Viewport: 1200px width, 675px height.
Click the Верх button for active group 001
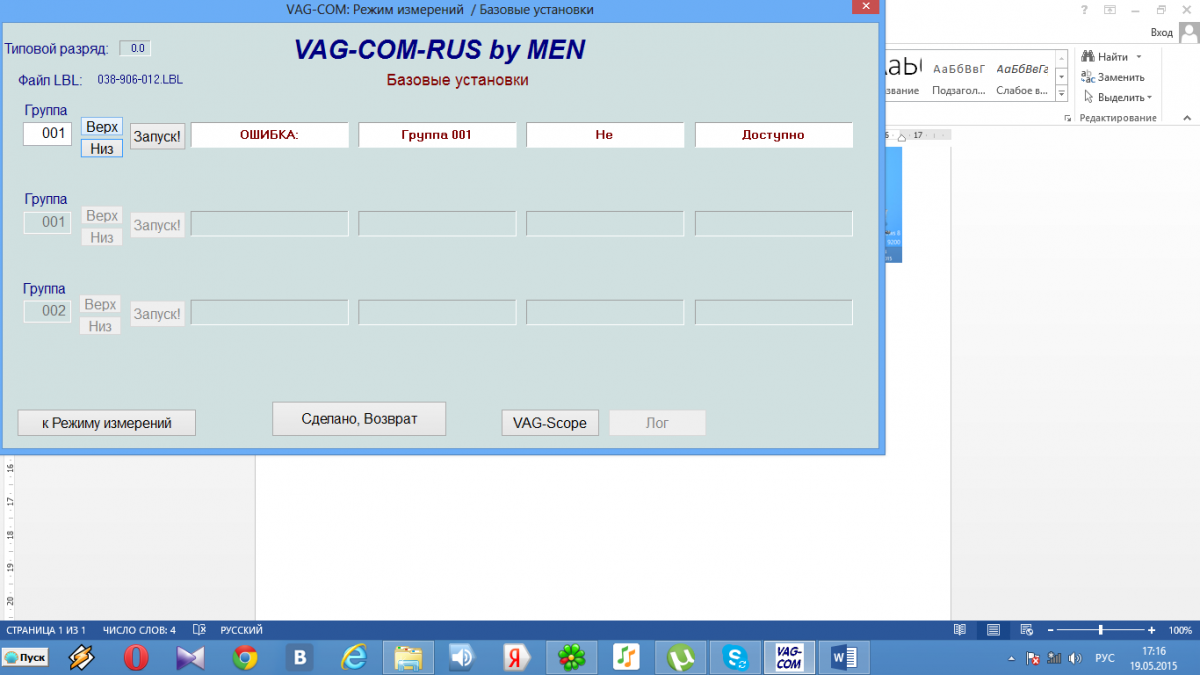(102, 127)
